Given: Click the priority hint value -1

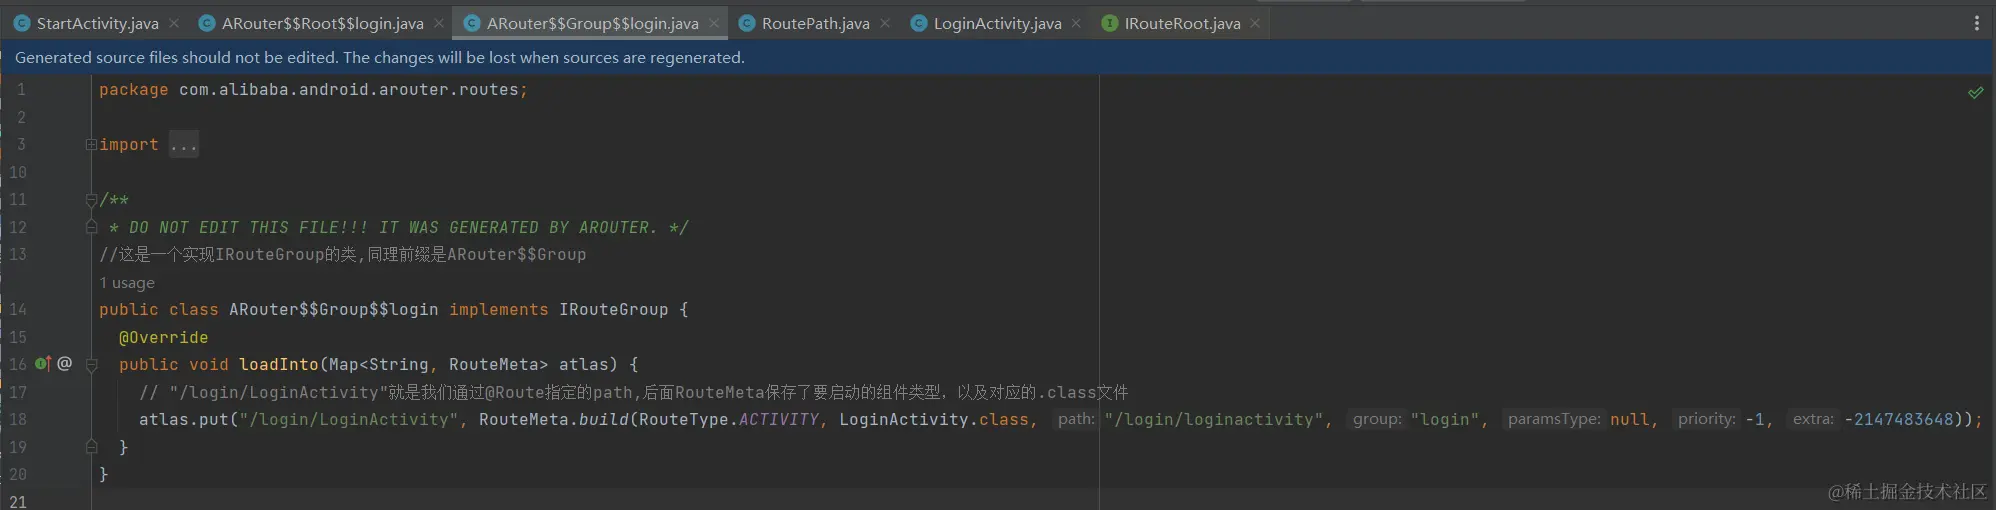Looking at the screenshot, I should [1754, 420].
